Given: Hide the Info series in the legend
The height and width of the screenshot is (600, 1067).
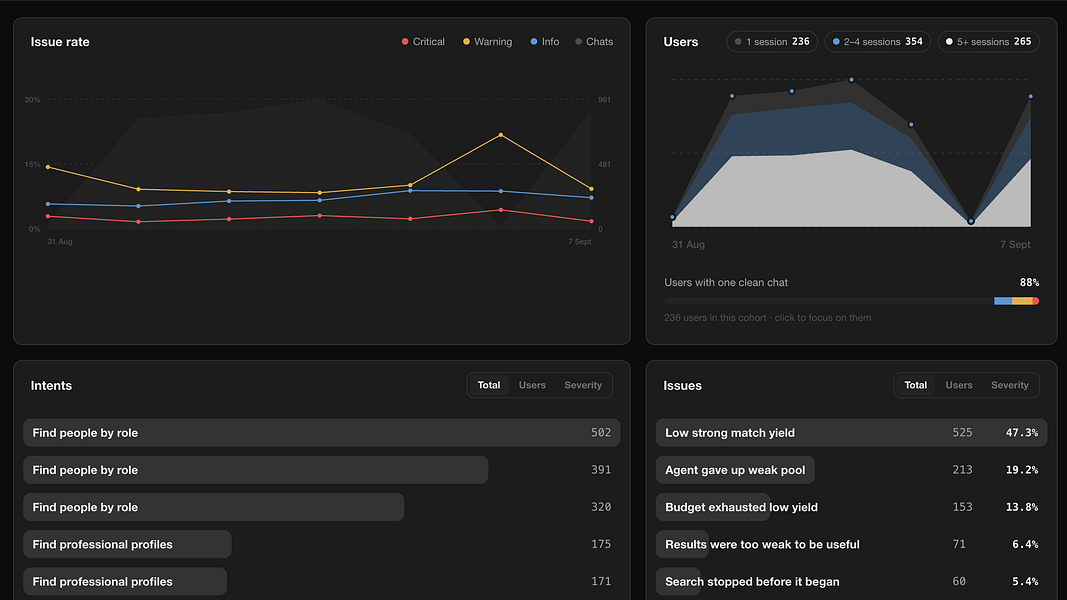Looking at the screenshot, I should [x=544, y=41].
